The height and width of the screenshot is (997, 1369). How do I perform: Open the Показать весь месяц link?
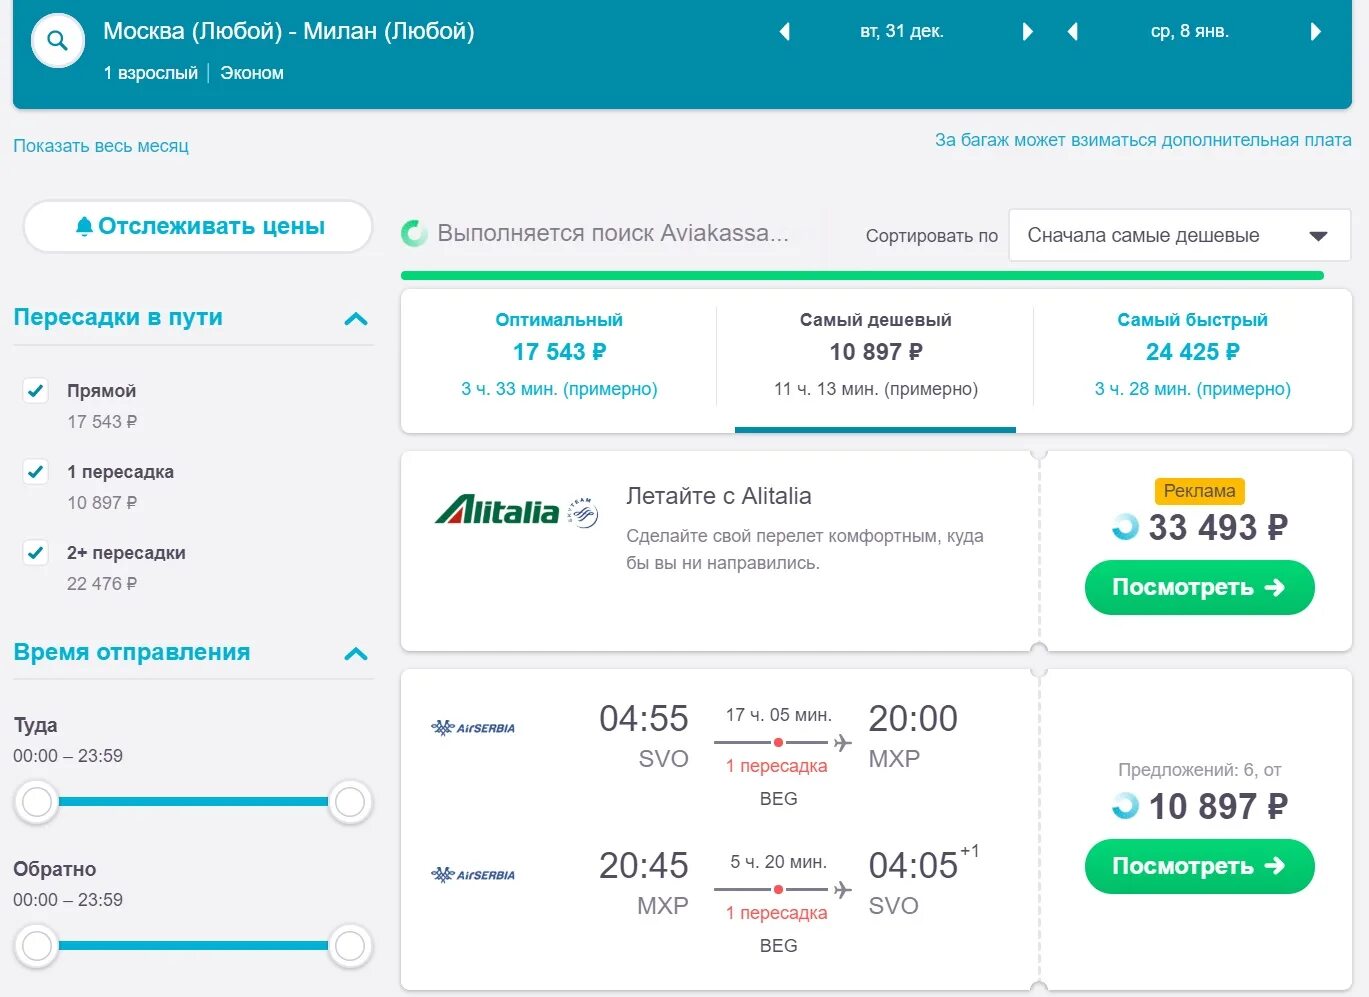tap(101, 146)
